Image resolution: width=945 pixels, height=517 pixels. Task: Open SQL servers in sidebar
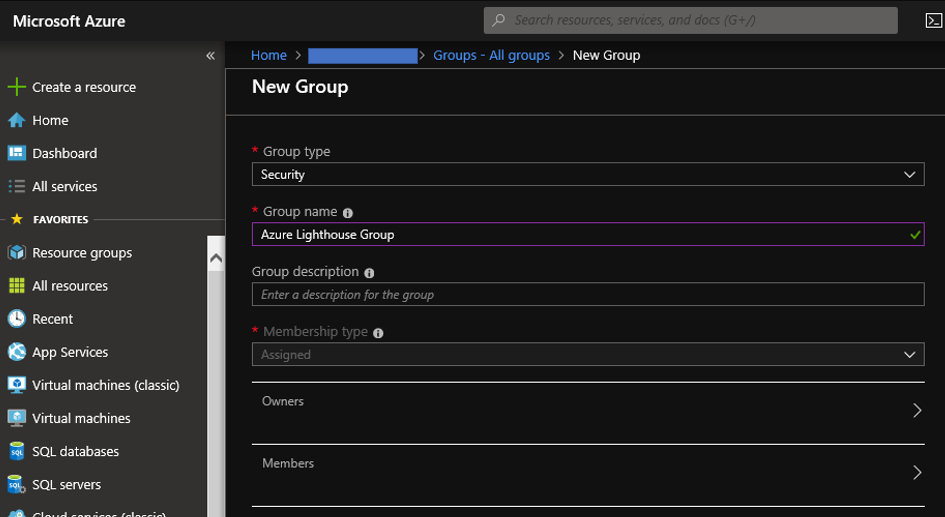[66, 484]
